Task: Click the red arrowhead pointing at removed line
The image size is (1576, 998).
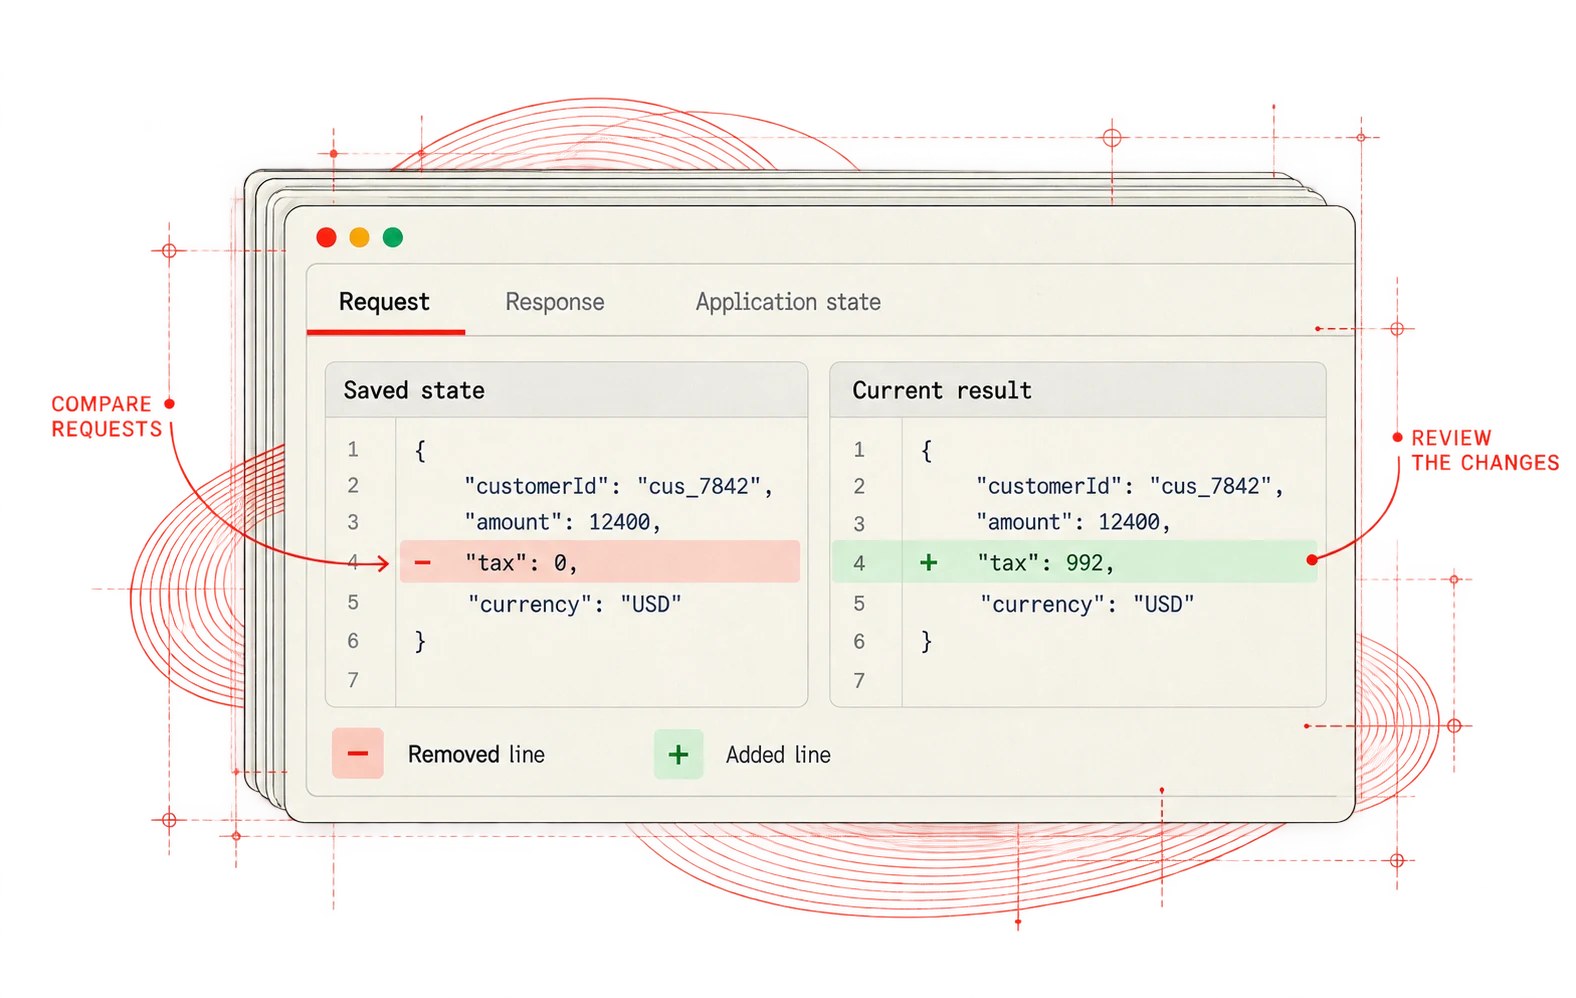Action: coord(383,564)
